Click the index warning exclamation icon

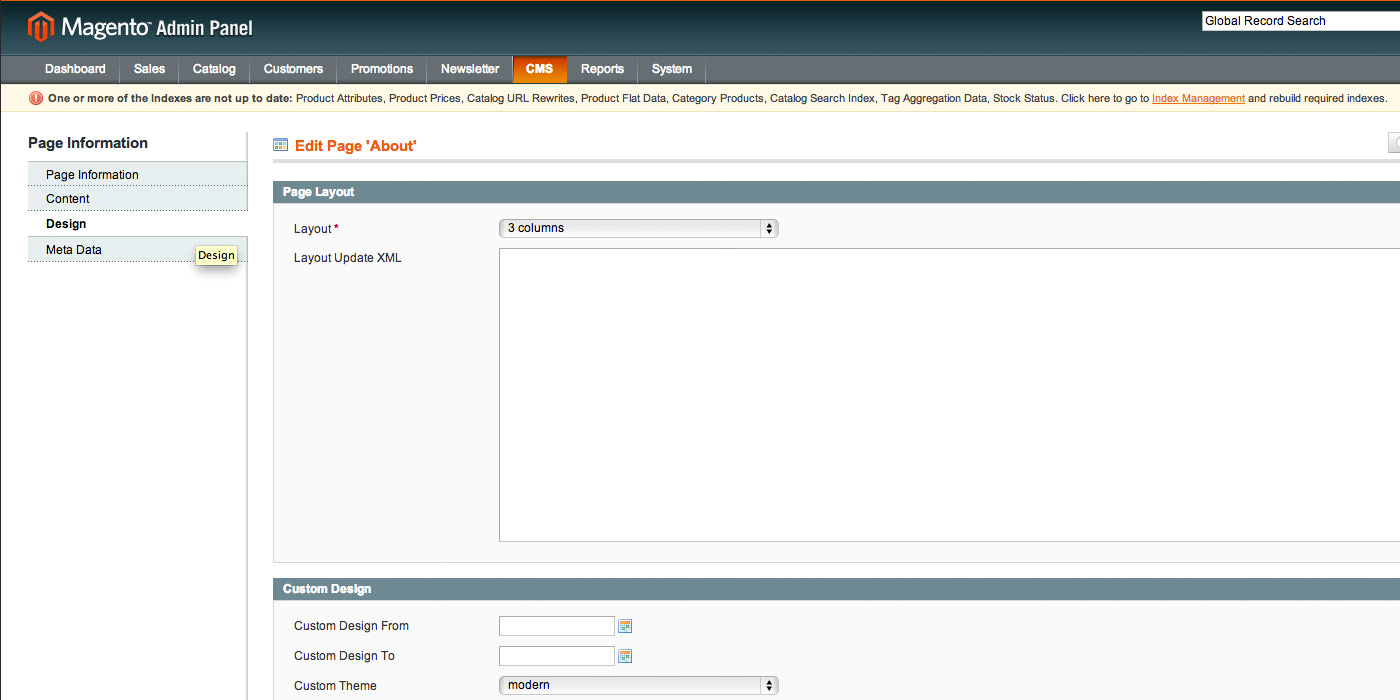coord(36,98)
